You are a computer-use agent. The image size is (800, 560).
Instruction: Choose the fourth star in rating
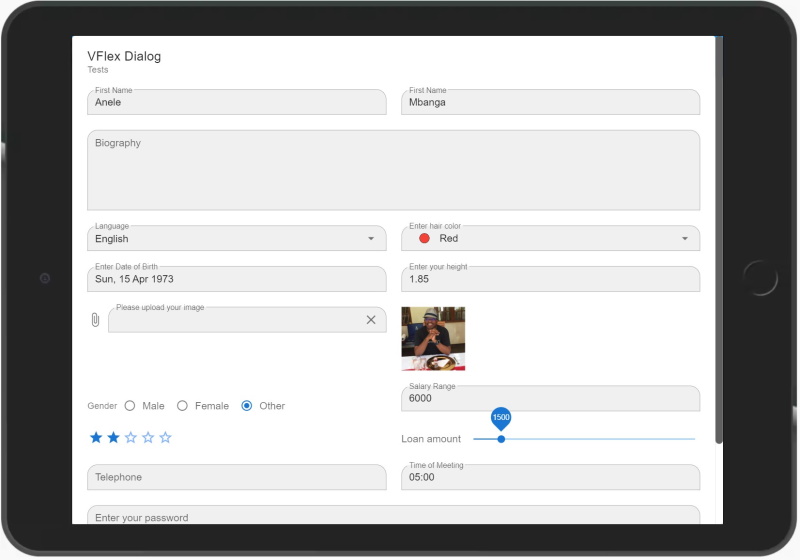(148, 438)
